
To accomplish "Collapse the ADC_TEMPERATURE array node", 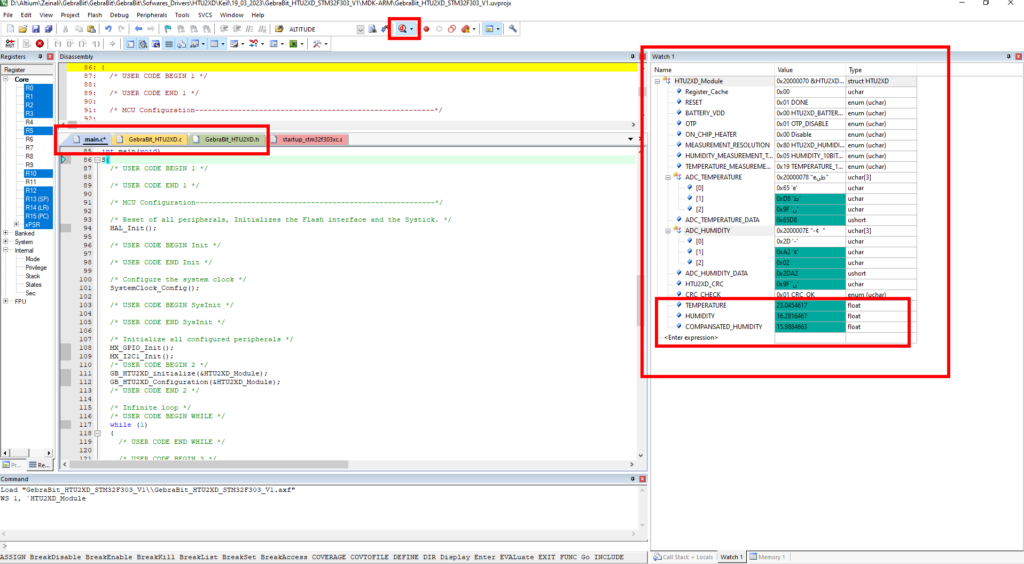I will (668, 177).
